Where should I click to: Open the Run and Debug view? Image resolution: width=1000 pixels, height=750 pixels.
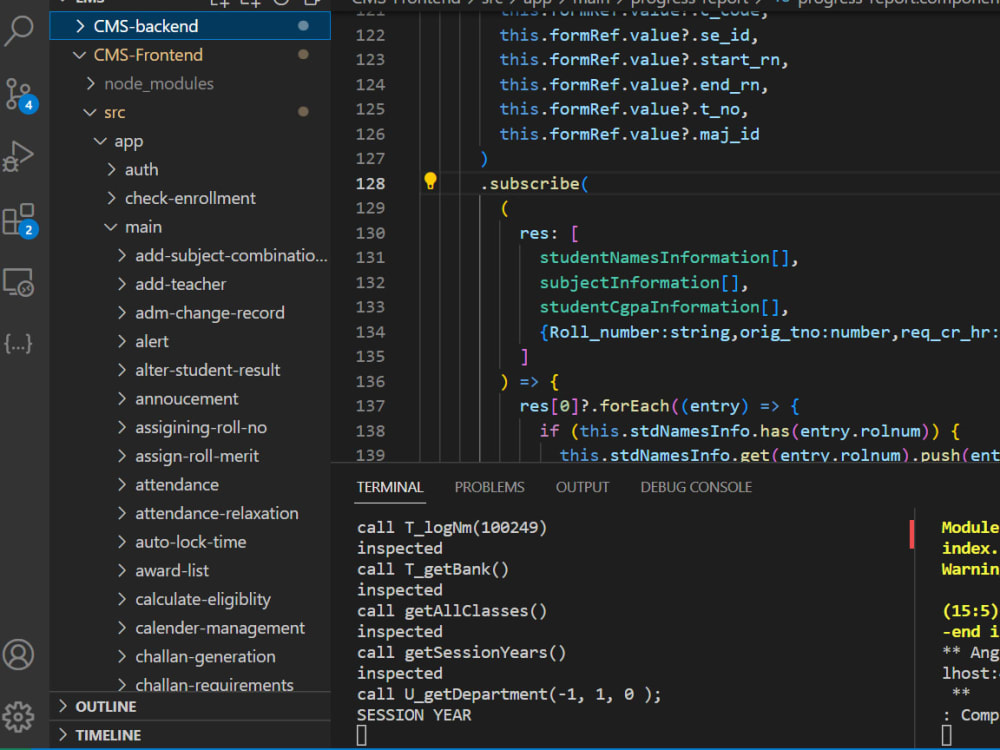point(20,153)
